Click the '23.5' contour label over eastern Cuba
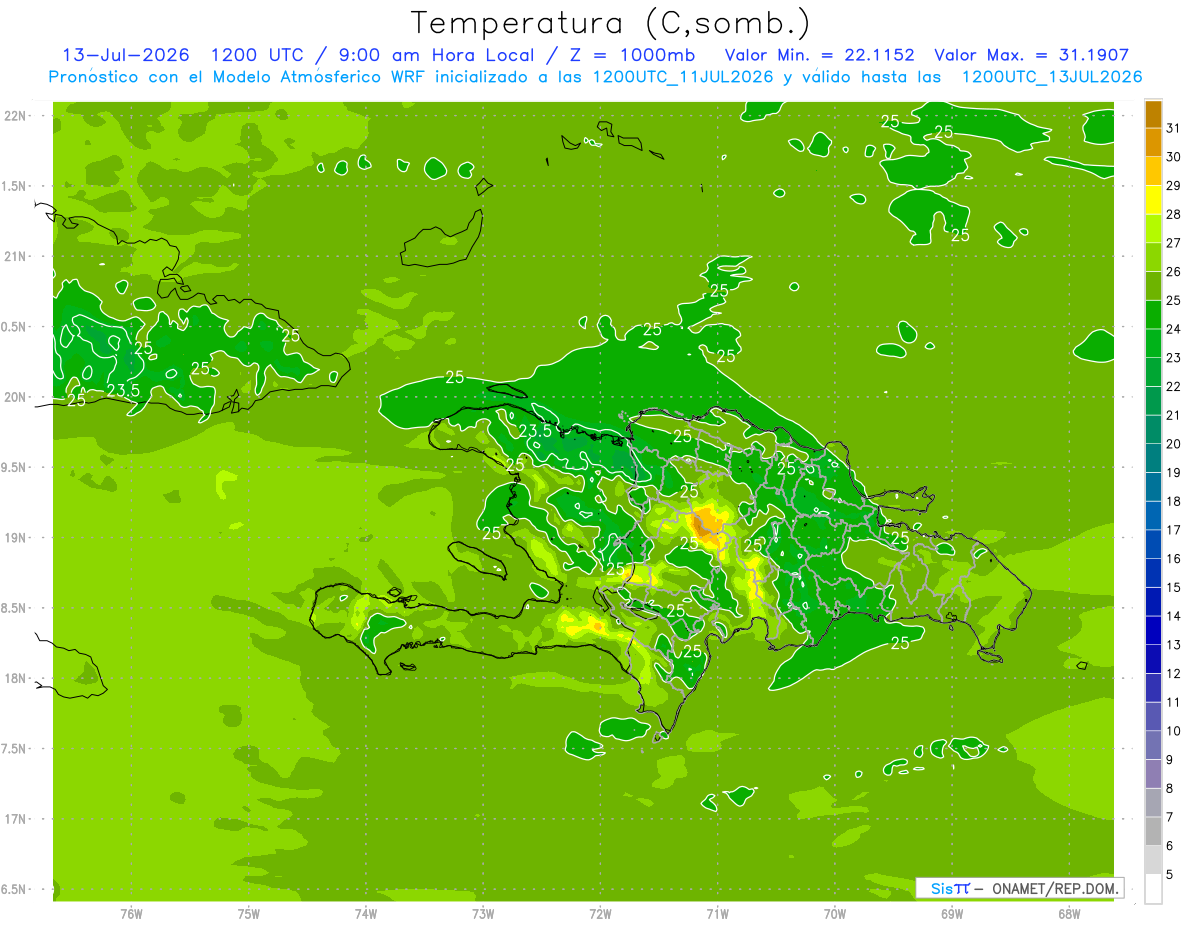 coord(122,390)
